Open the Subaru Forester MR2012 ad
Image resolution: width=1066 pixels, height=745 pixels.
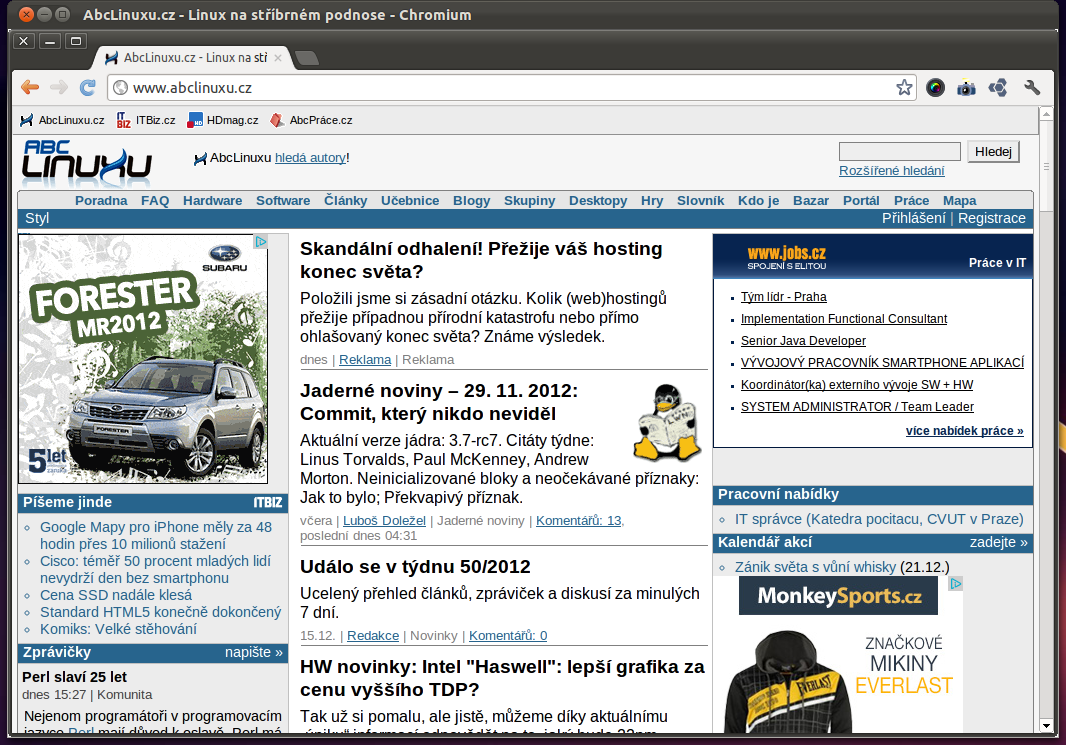pos(143,359)
